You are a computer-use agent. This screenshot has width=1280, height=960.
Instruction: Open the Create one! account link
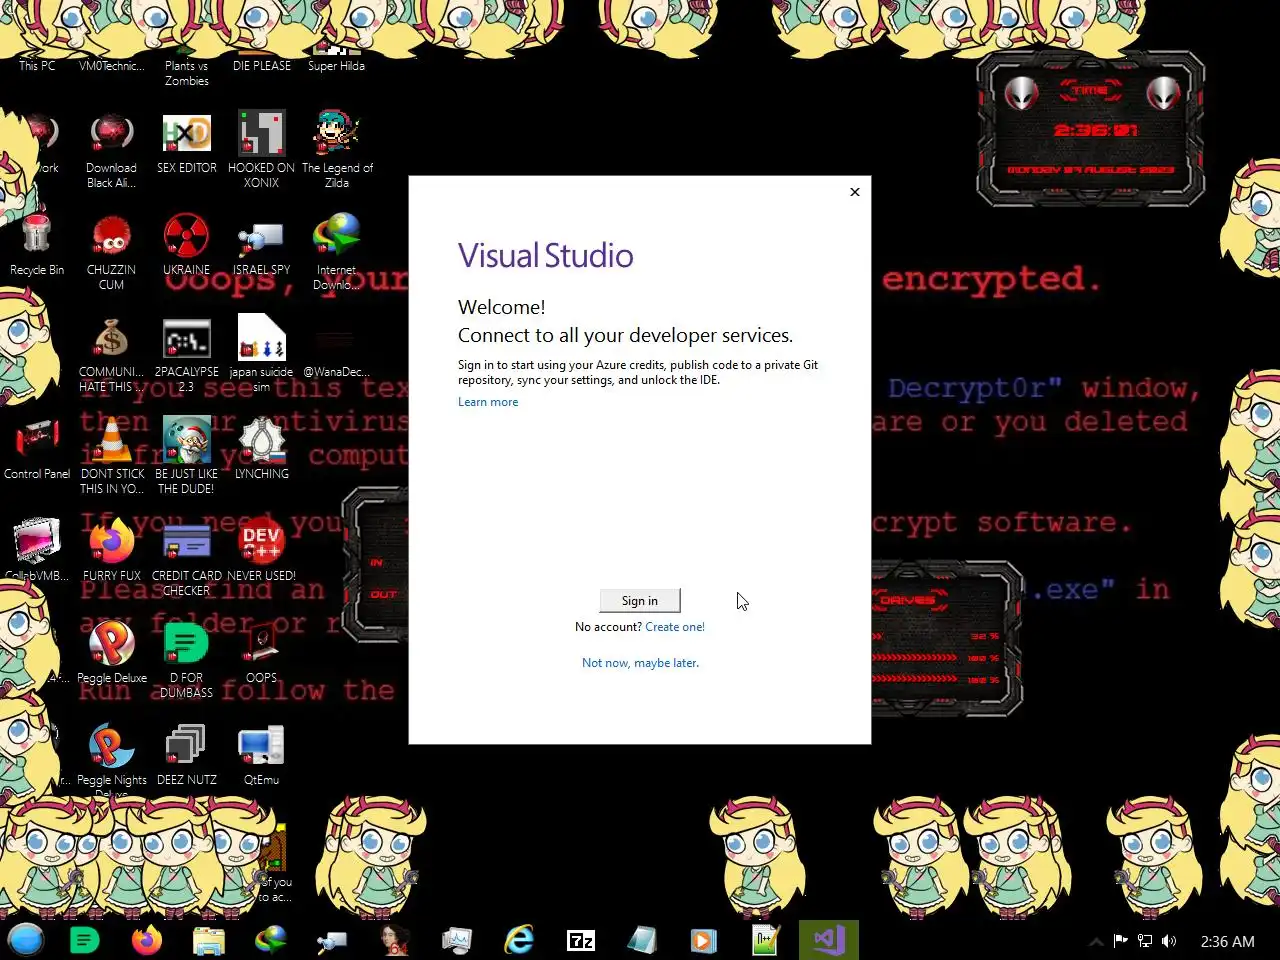[x=675, y=627]
